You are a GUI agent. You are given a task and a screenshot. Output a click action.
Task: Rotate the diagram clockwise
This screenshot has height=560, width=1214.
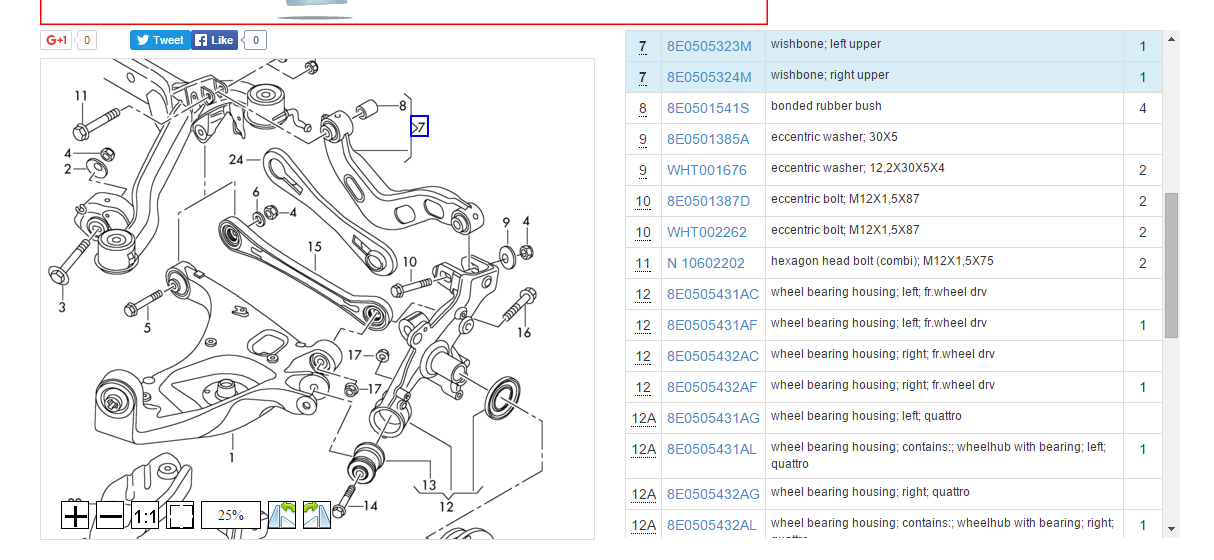click(316, 516)
